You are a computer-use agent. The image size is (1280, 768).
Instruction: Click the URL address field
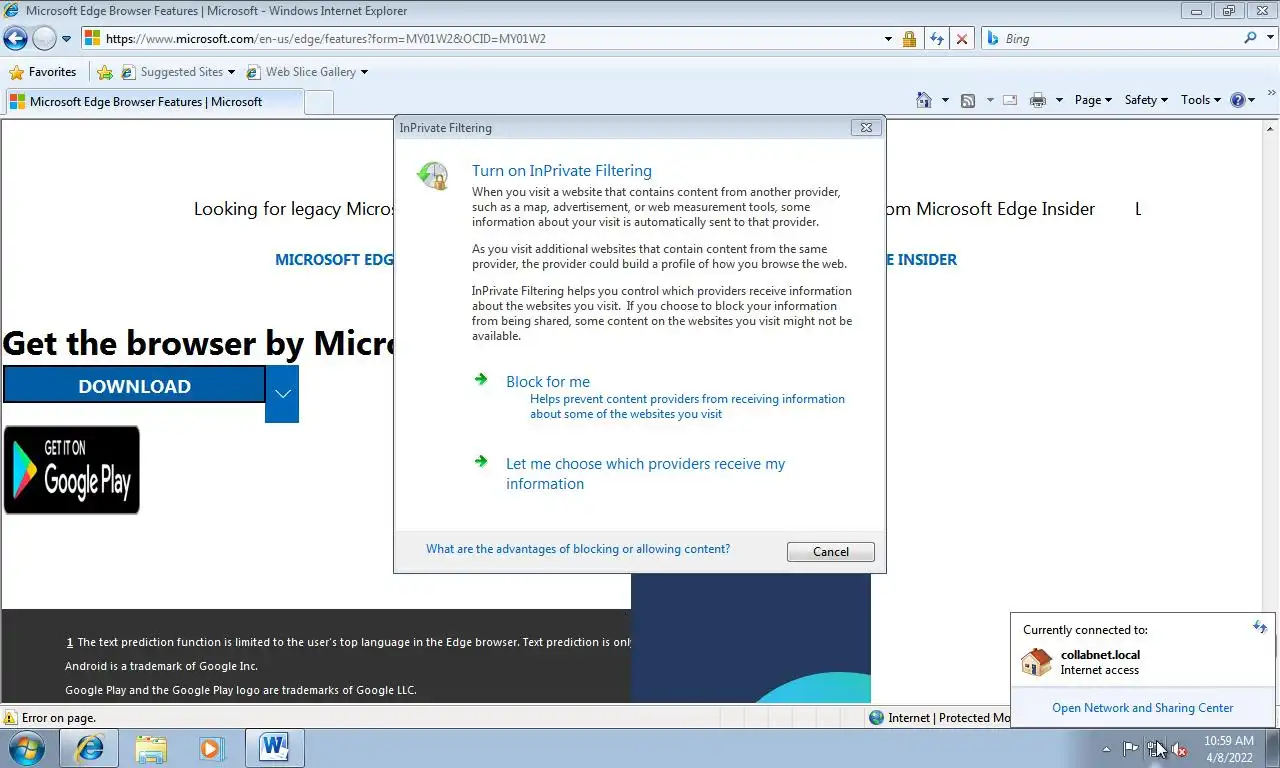click(480, 39)
